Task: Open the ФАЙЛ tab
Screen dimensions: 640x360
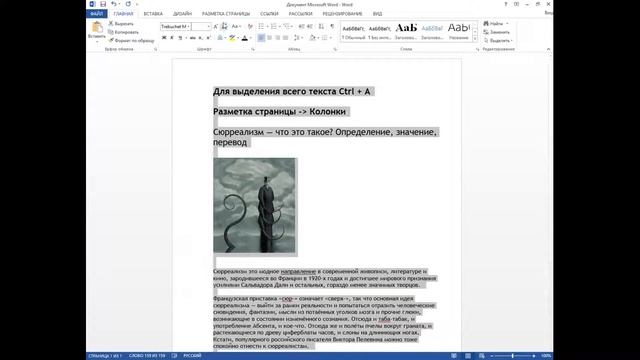Action: pos(97,14)
